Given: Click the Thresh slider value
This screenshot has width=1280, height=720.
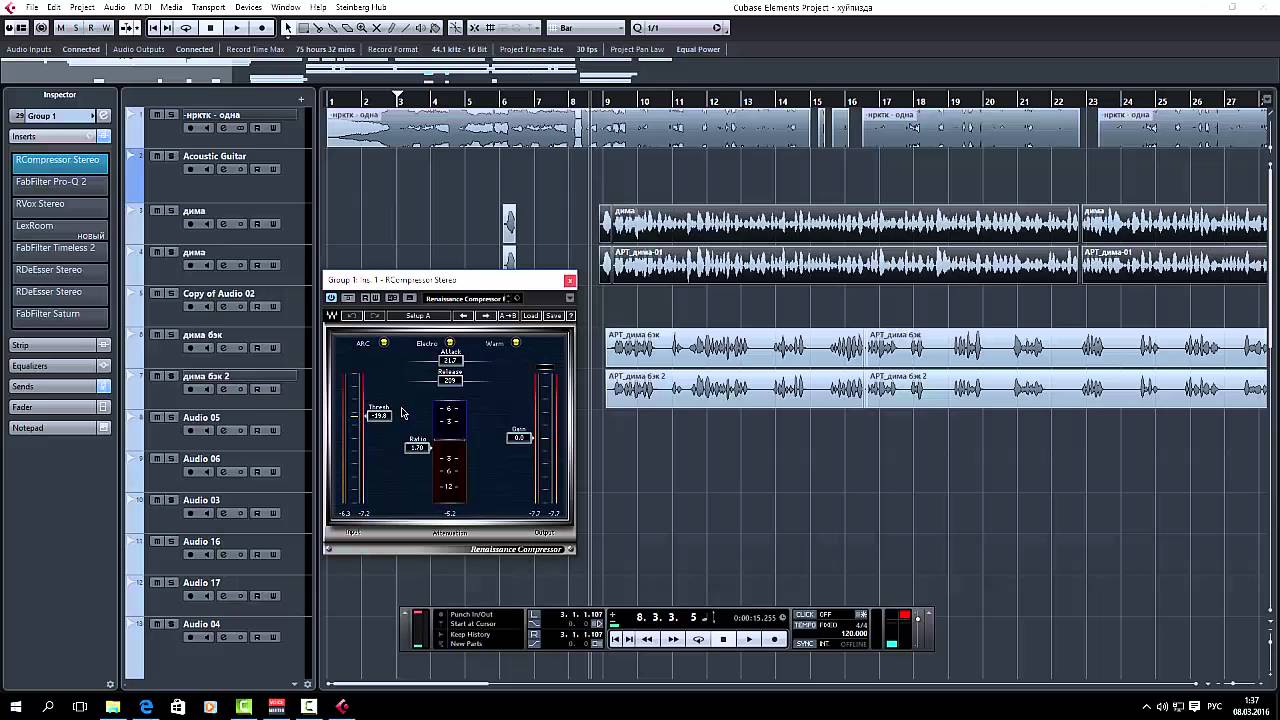Looking at the screenshot, I should tap(379, 416).
